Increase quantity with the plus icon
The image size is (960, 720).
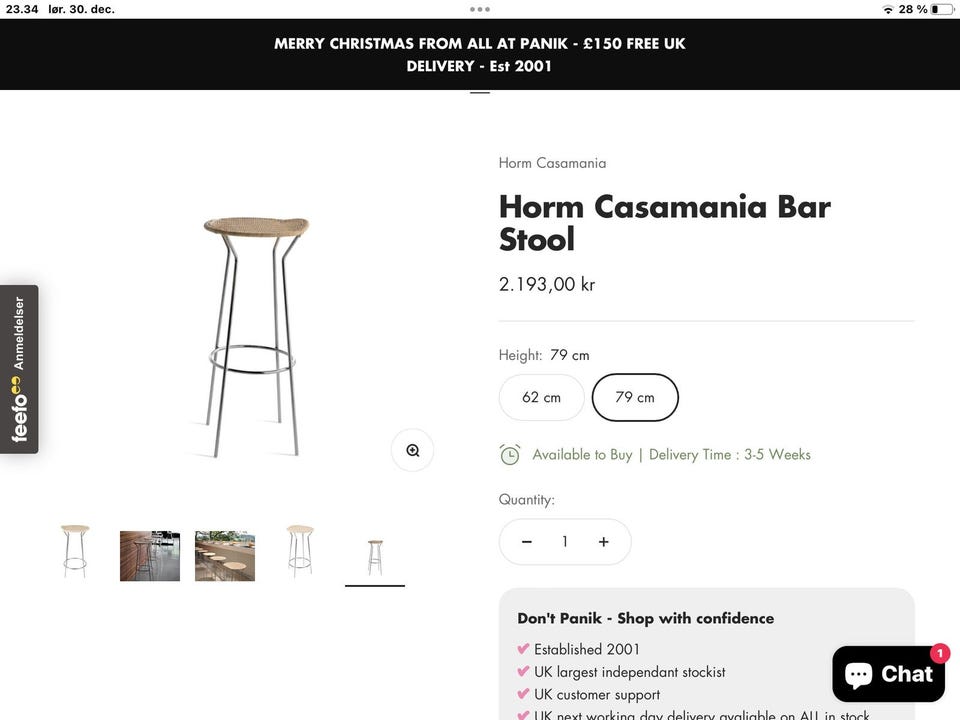coord(603,542)
